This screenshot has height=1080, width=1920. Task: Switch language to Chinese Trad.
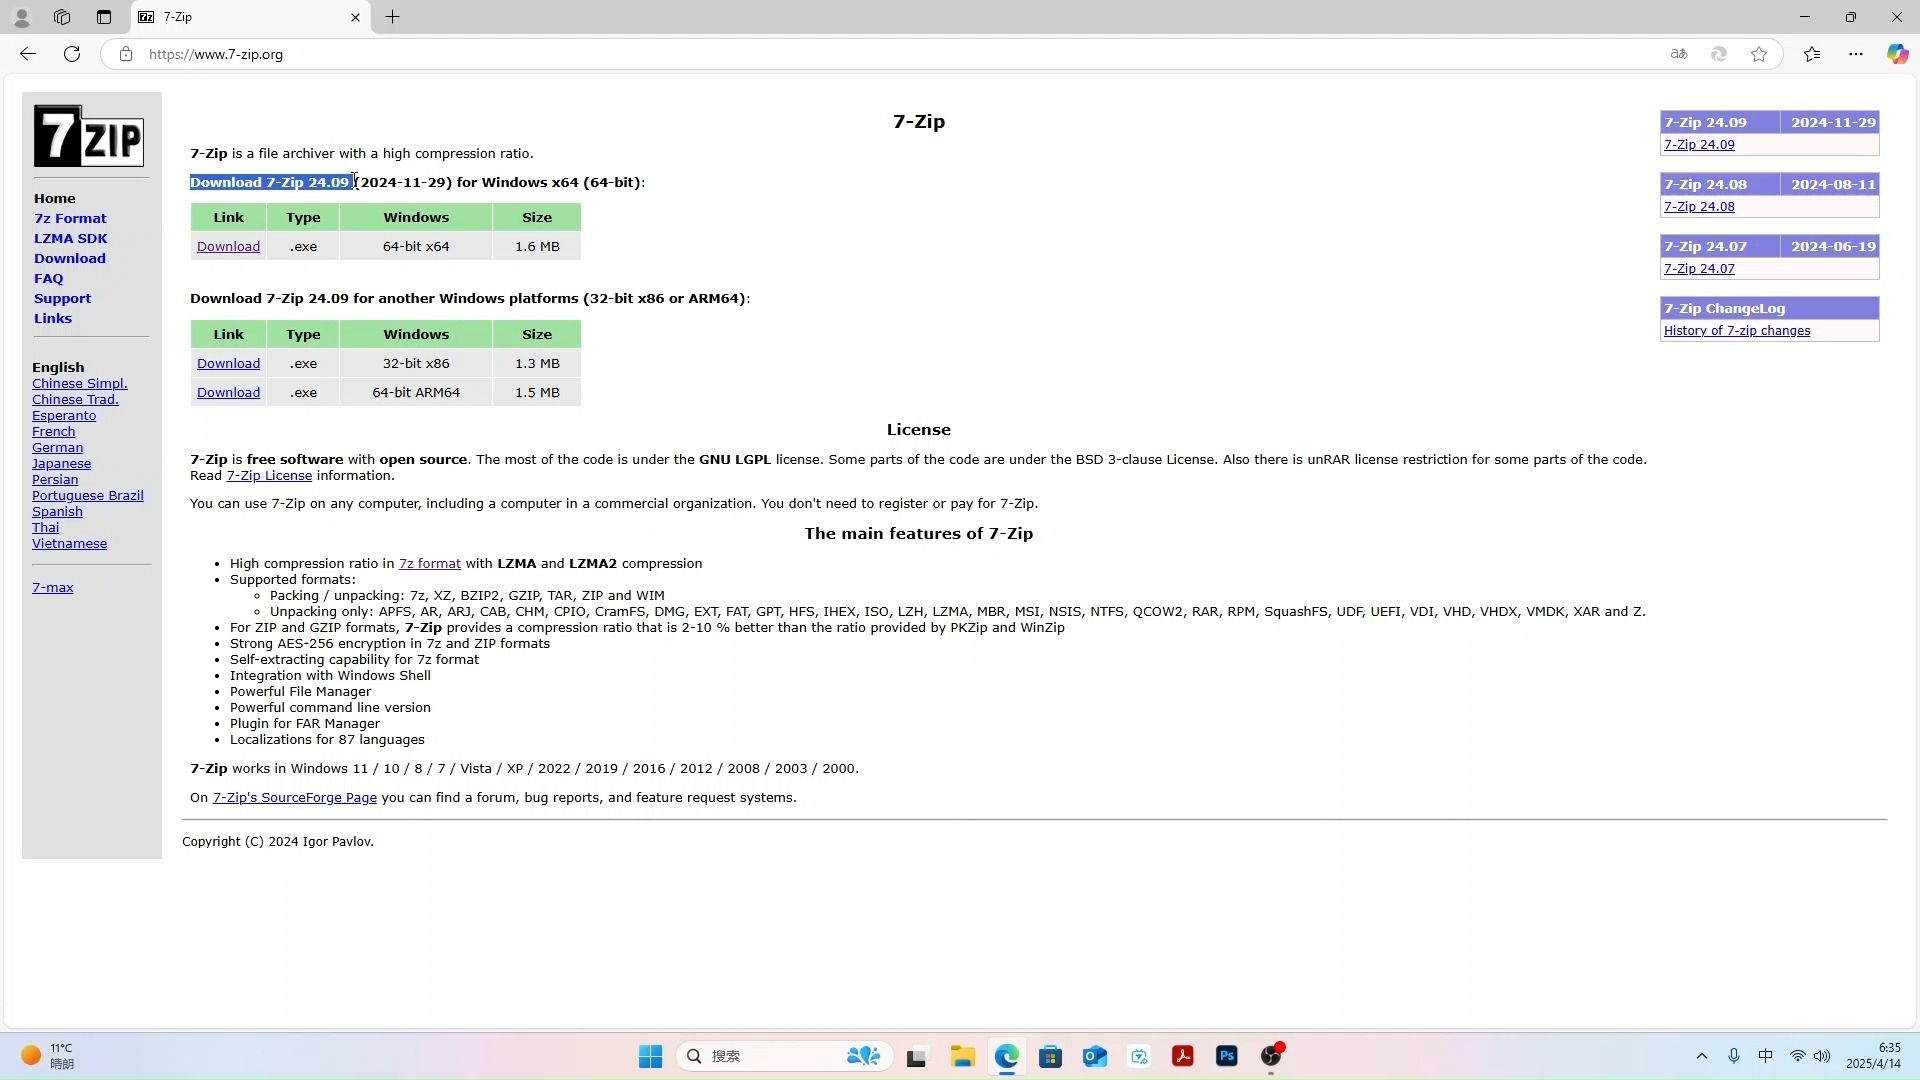click(75, 399)
